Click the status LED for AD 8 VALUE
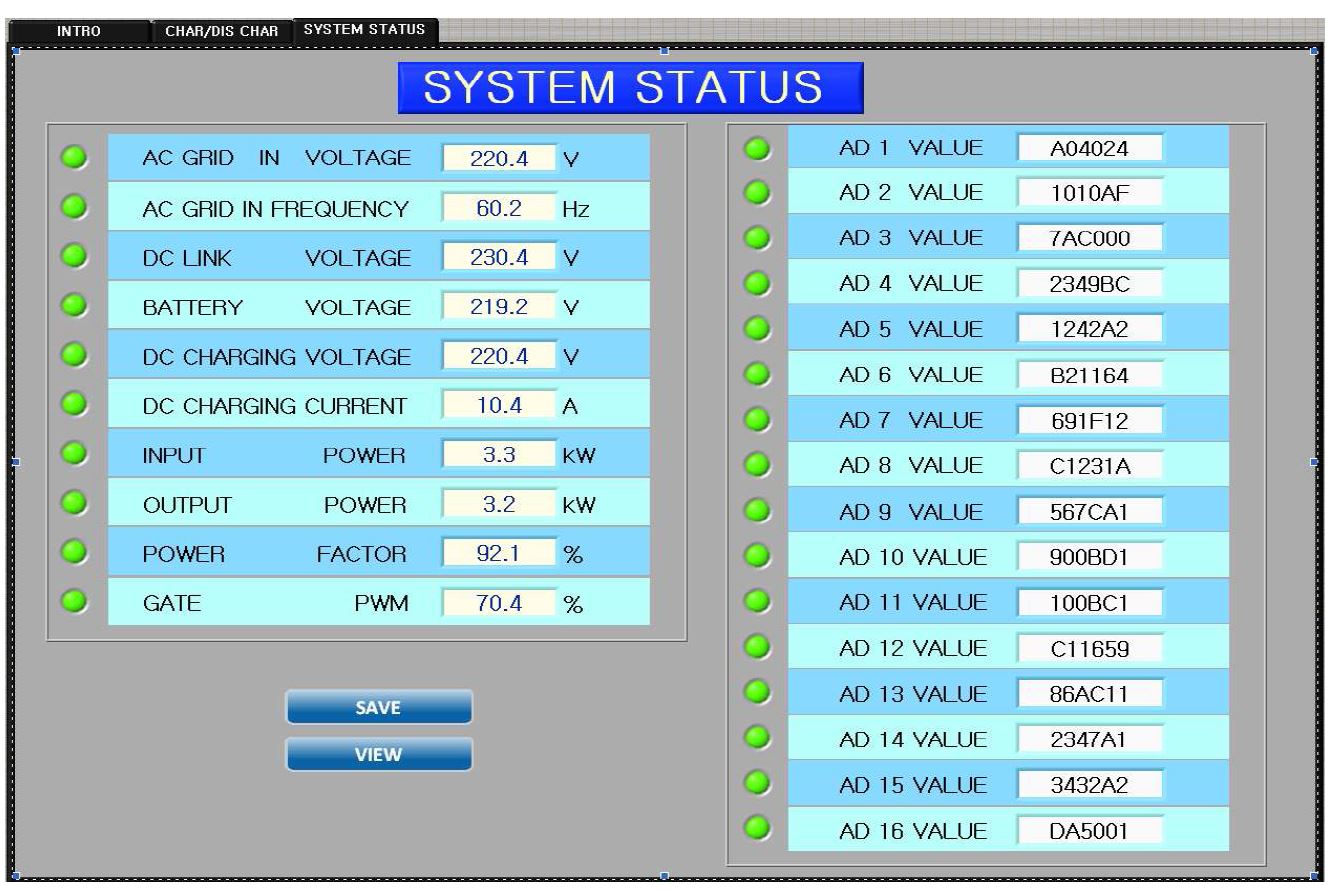Image resolution: width=1342 pixels, height=891 pixels. (759, 466)
